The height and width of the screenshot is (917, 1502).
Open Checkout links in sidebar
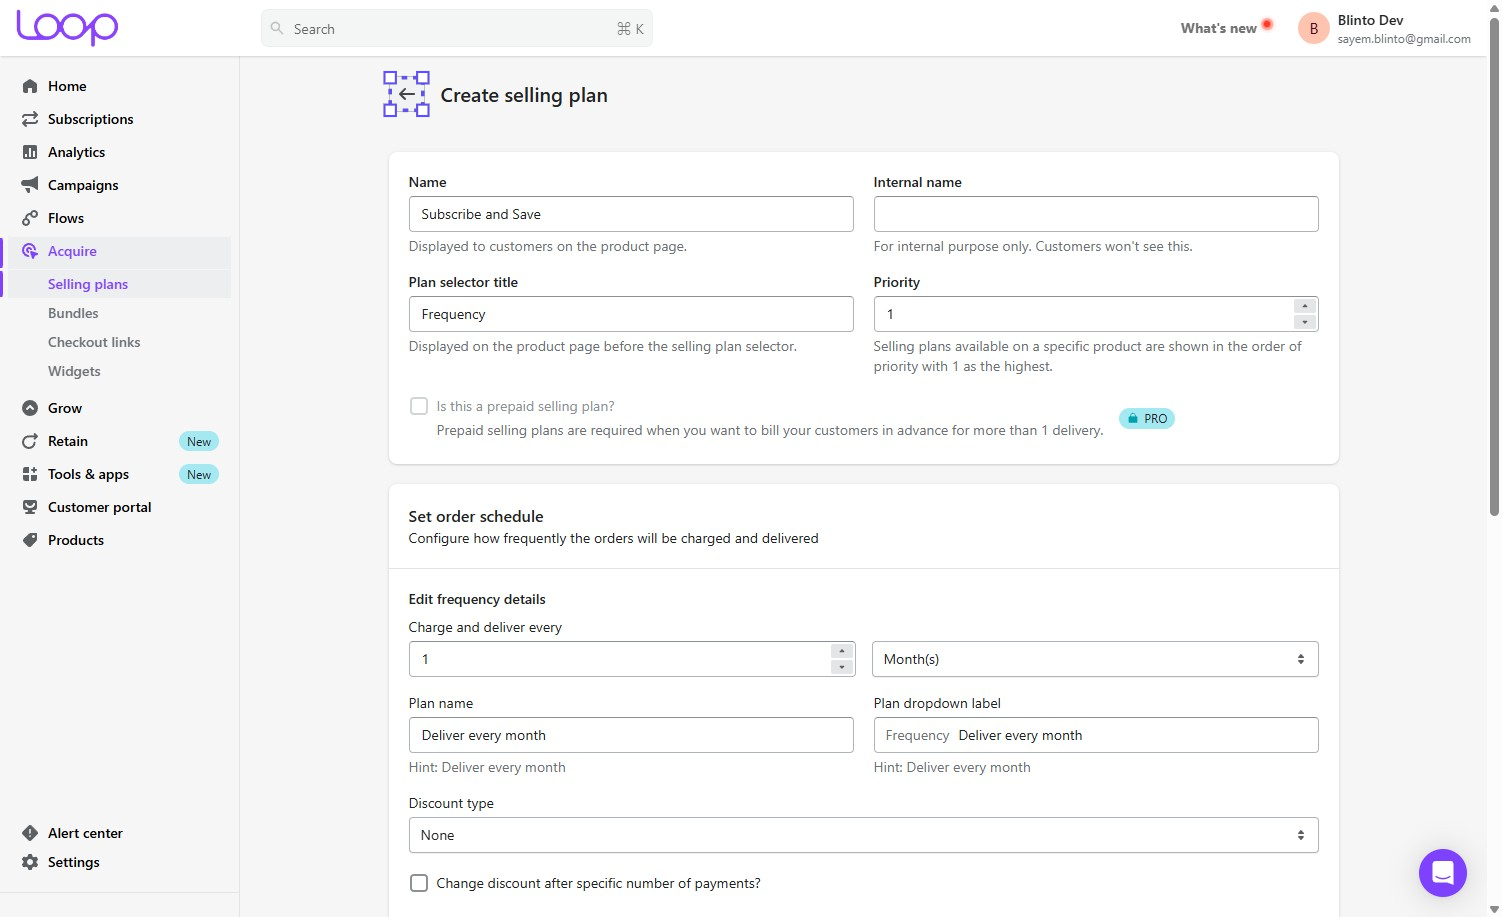(94, 342)
